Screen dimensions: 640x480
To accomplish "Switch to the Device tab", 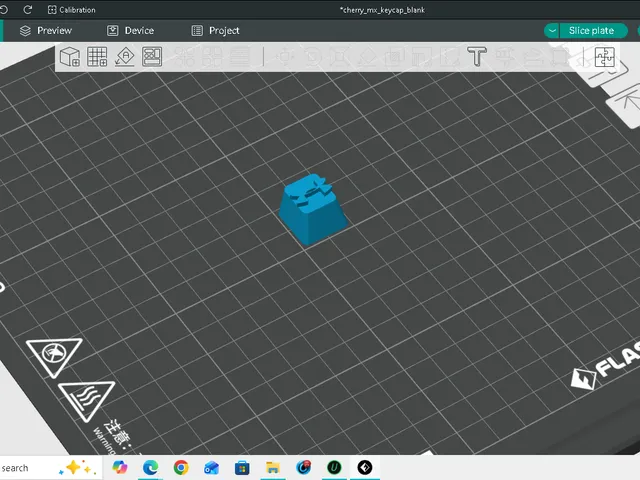I will [131, 31].
